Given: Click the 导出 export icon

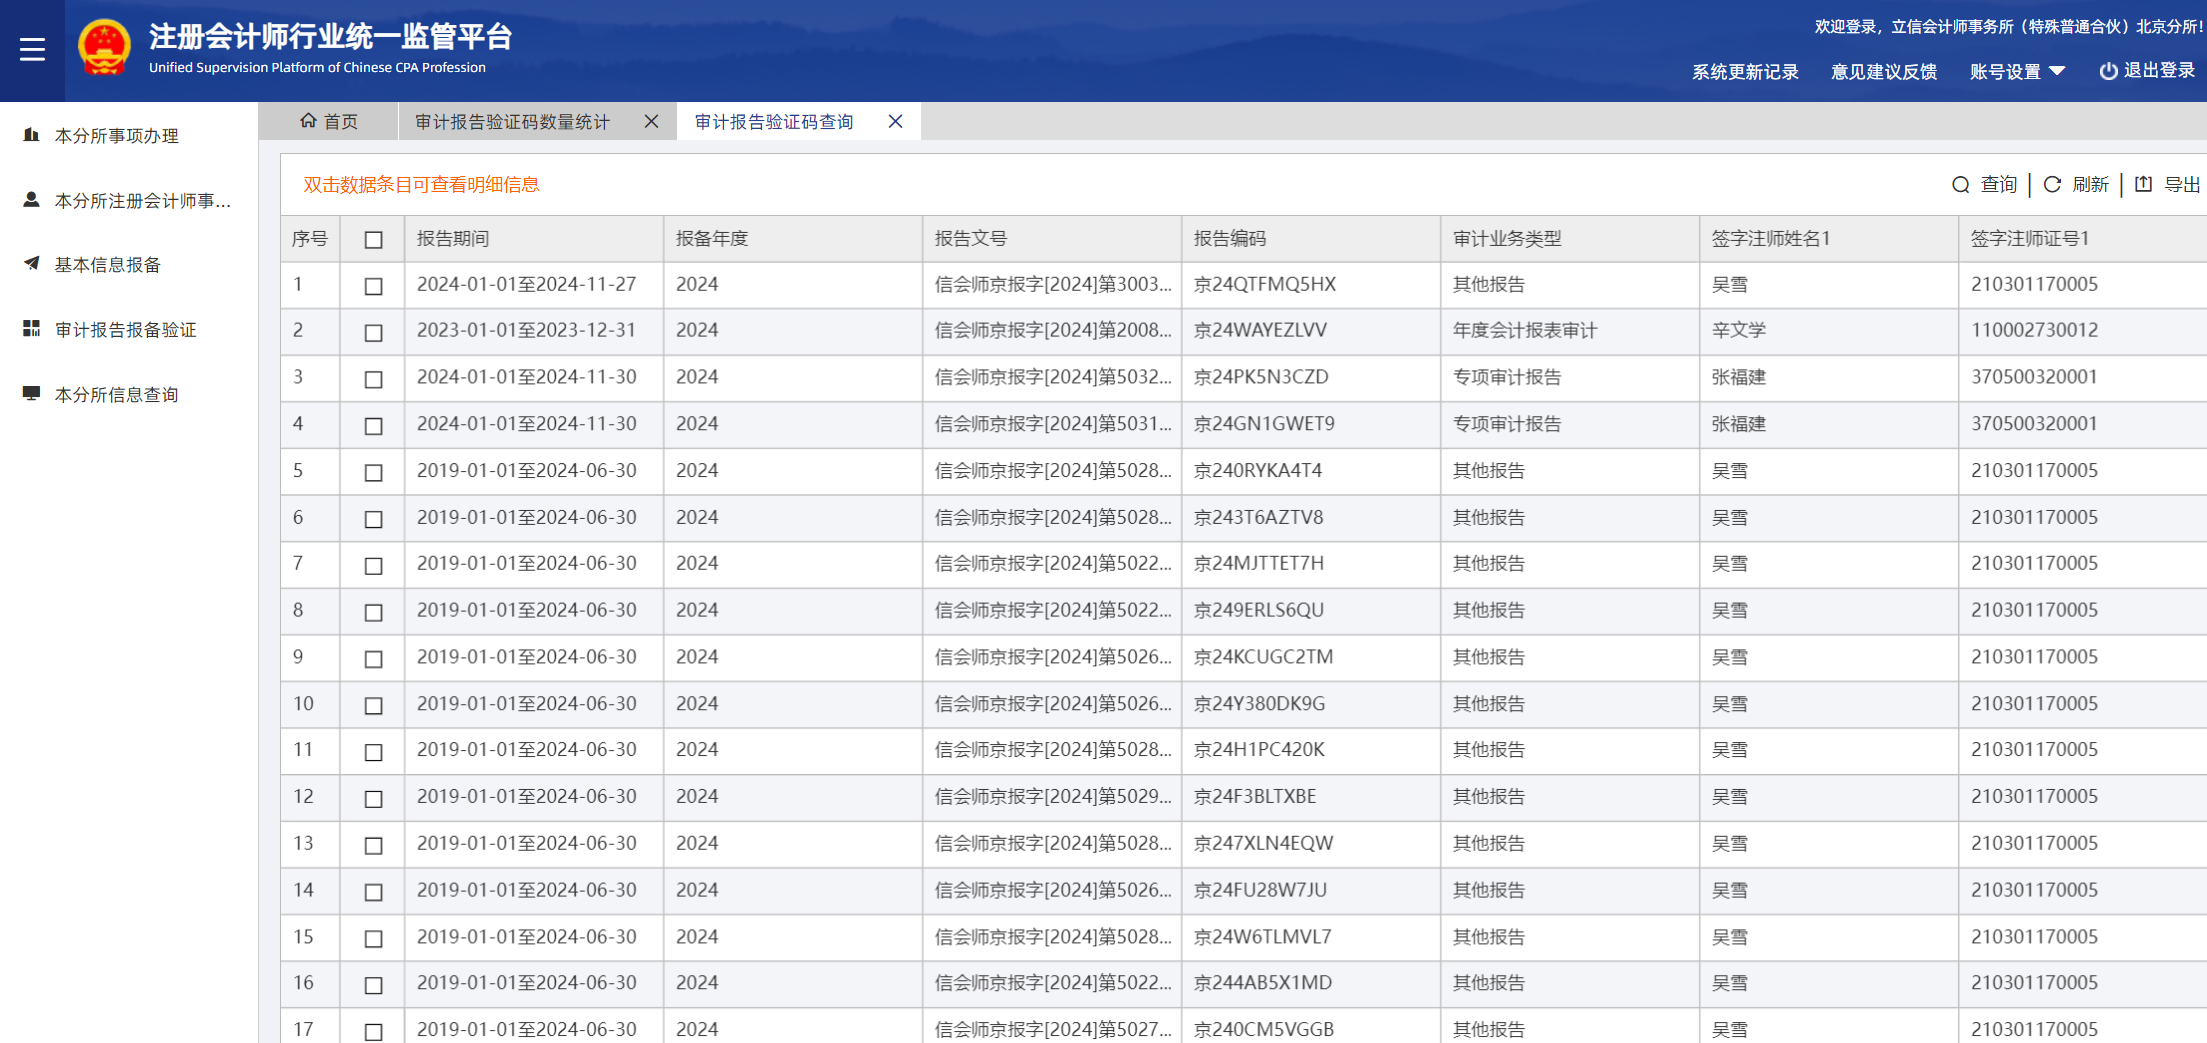Looking at the screenshot, I should (2144, 185).
